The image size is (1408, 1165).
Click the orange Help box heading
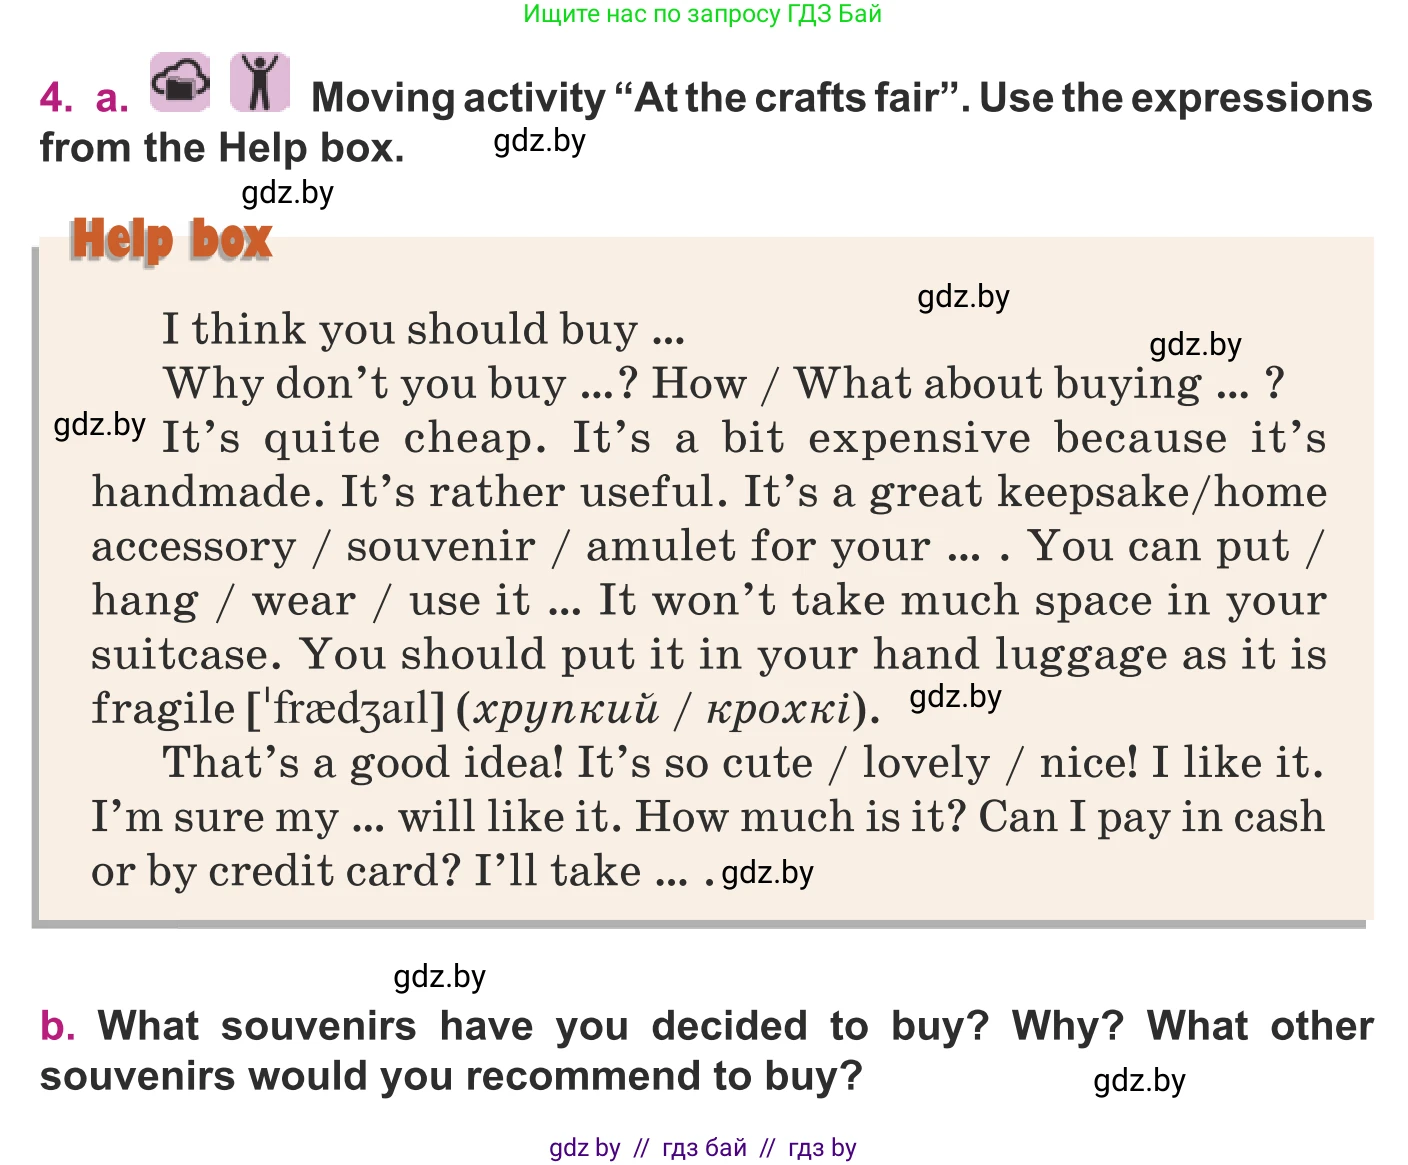171,241
